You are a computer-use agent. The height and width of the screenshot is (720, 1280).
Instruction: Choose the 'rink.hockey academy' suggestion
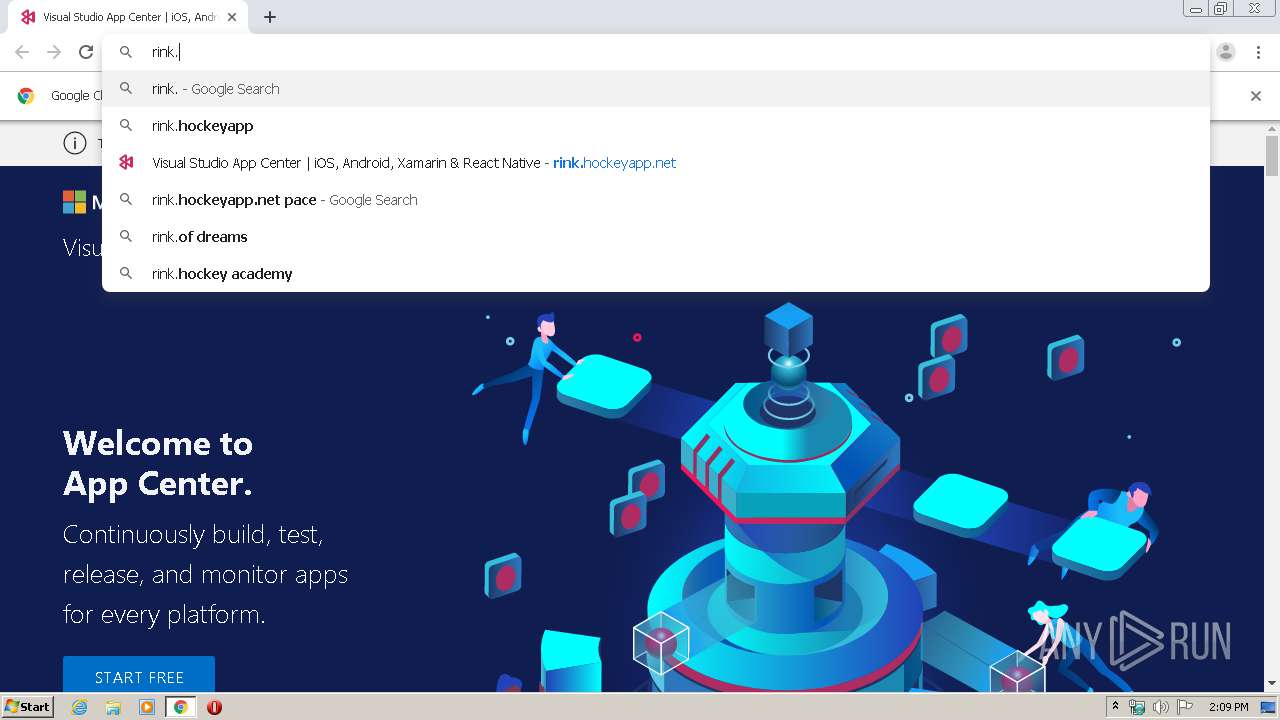(656, 274)
